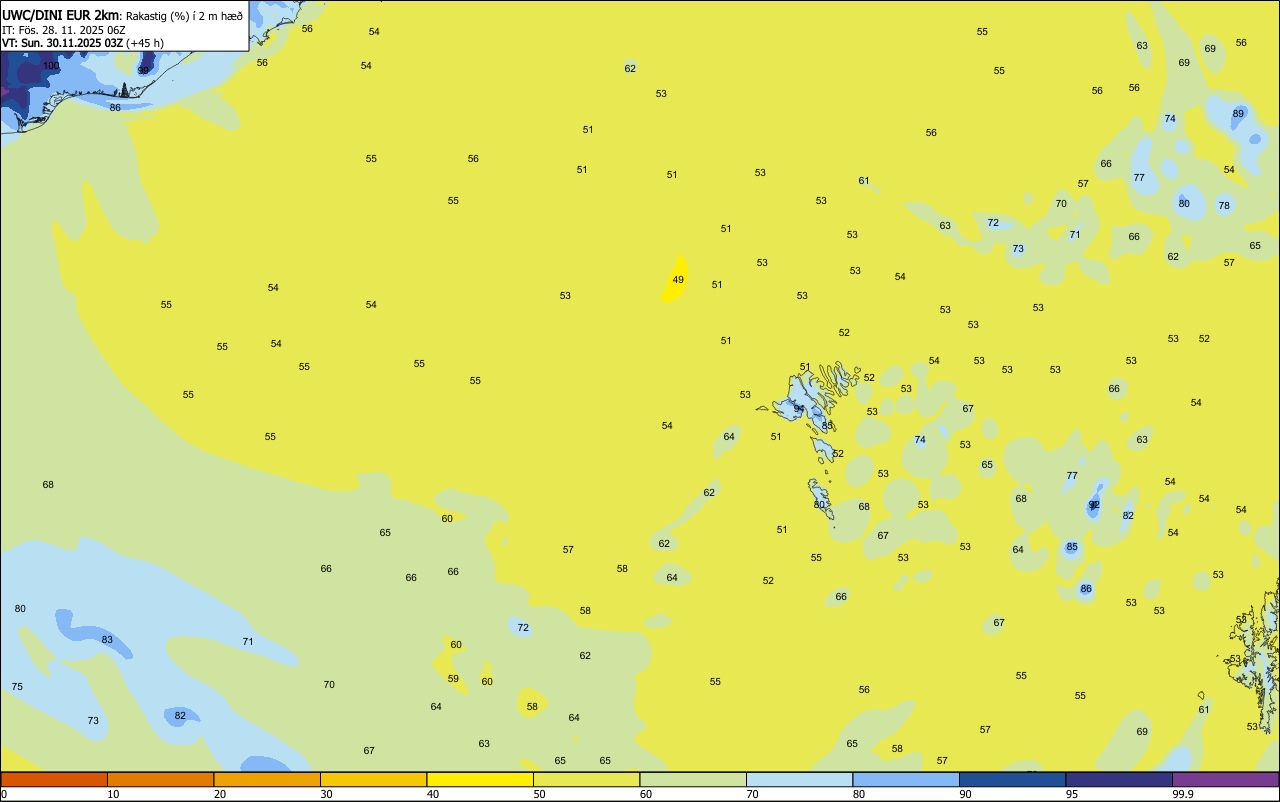The height and width of the screenshot is (802, 1280).
Task: Click the 89 humidity value on the map
Action: click(1238, 114)
